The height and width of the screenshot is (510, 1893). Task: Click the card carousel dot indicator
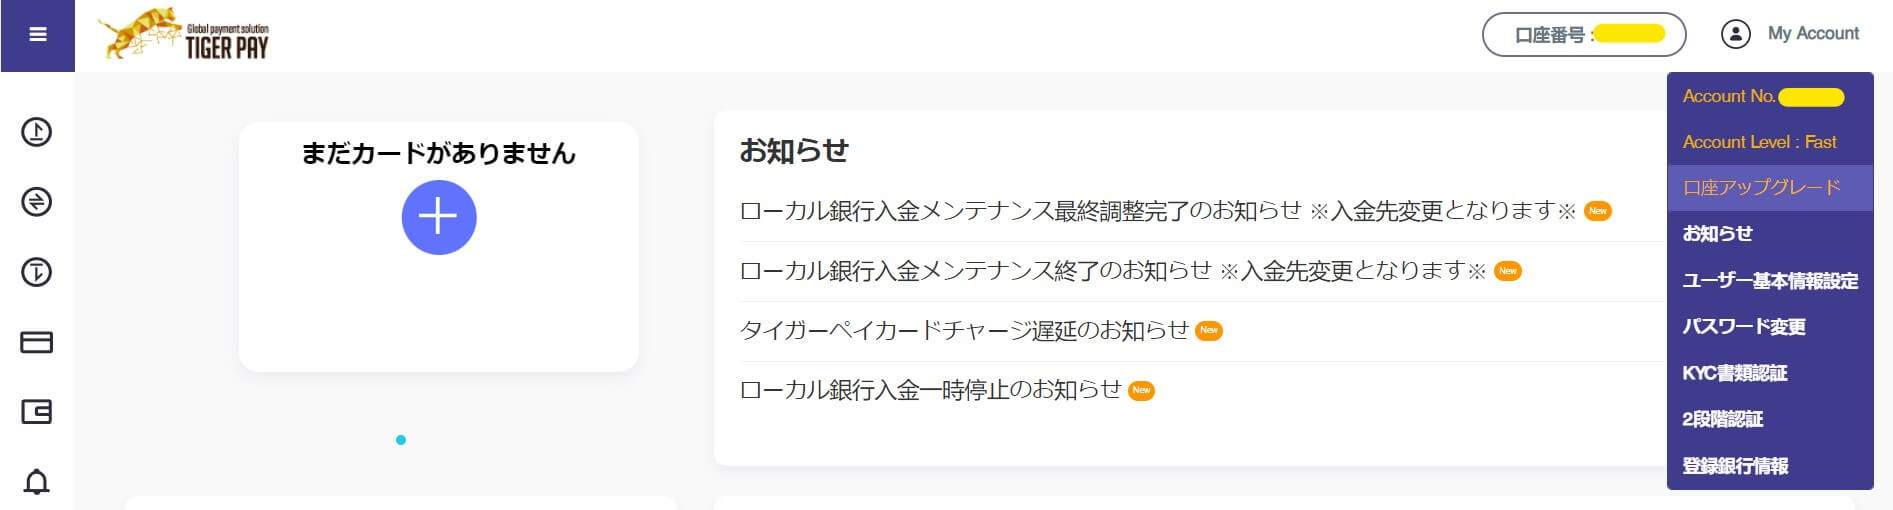tap(401, 440)
